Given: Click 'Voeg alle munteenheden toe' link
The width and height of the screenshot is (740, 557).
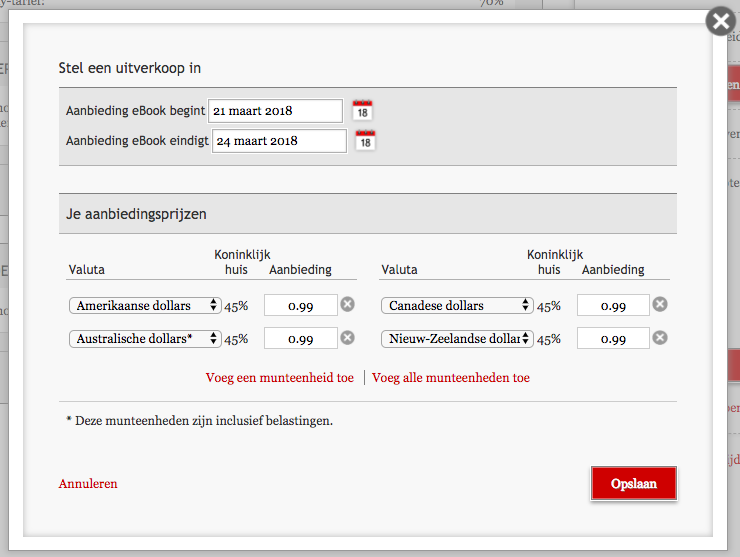Looking at the screenshot, I should [451, 378].
